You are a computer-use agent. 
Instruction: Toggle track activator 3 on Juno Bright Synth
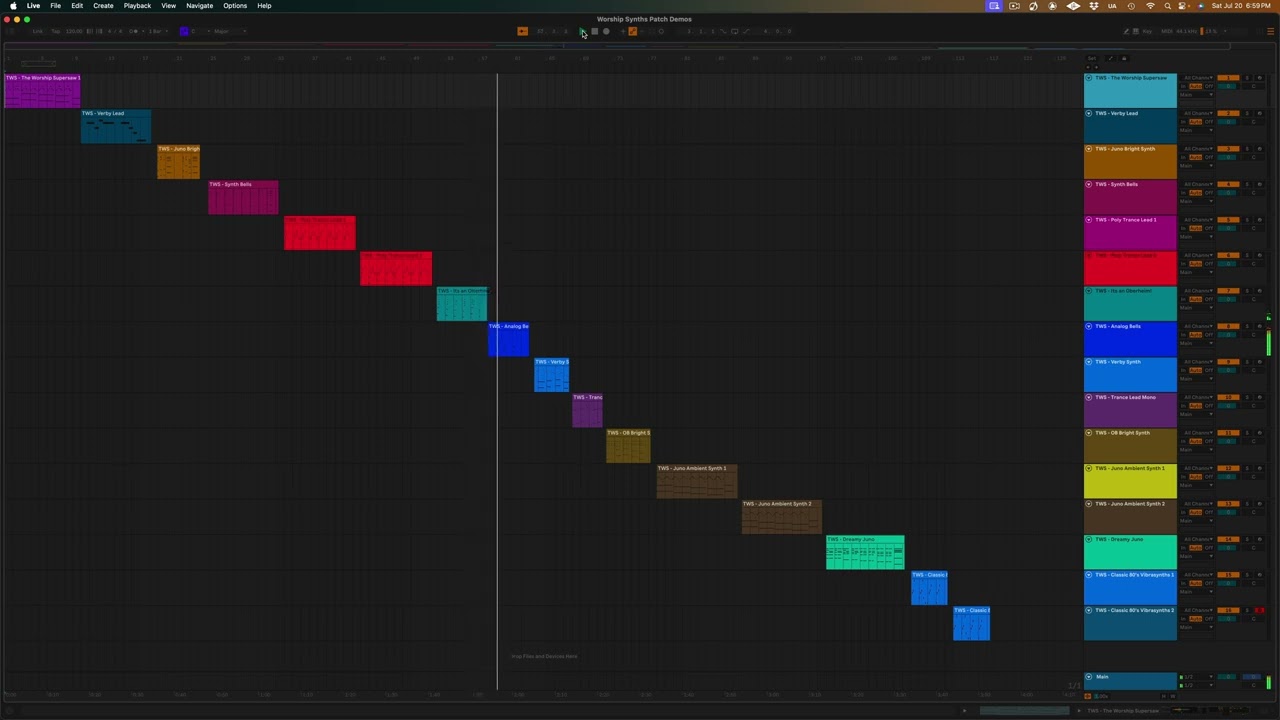pyautogui.click(x=1228, y=149)
